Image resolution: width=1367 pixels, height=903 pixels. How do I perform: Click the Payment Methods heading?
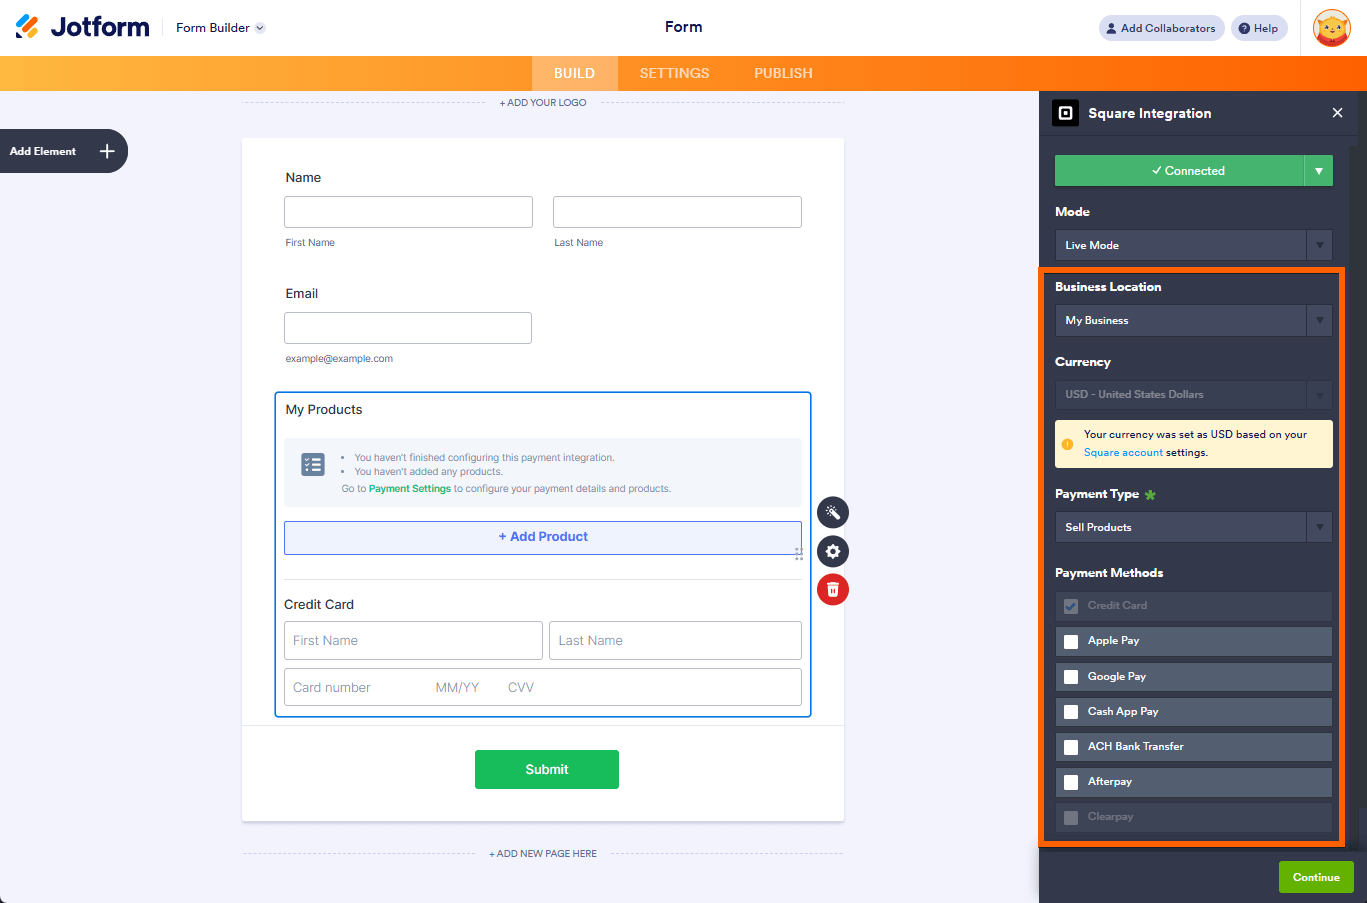point(1109,573)
